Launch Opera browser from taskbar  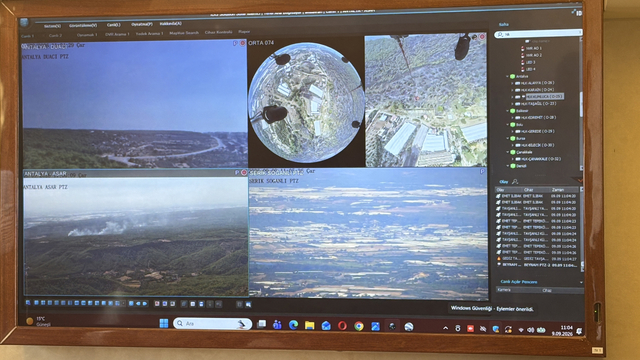point(342,326)
